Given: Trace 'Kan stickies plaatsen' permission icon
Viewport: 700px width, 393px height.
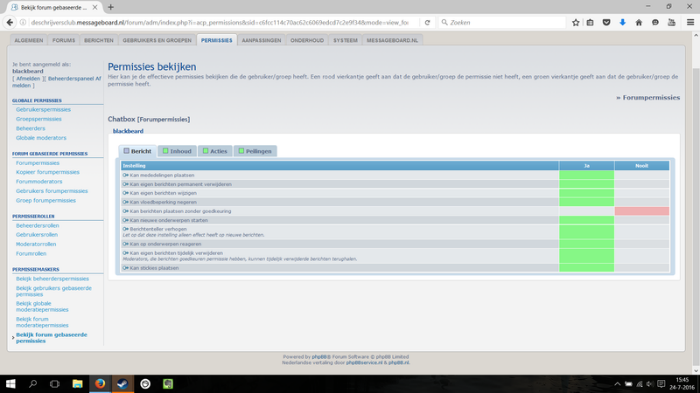Looking at the screenshot, I should point(125,268).
